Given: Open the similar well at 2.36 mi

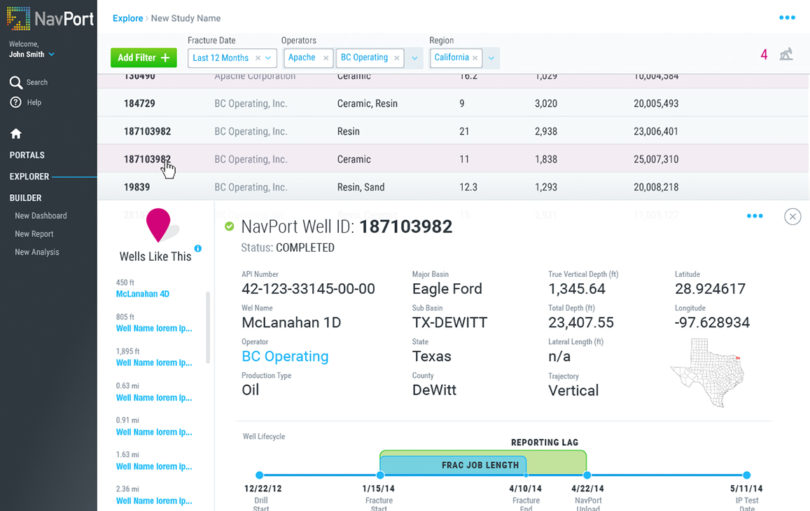Looking at the screenshot, I should point(154,501).
